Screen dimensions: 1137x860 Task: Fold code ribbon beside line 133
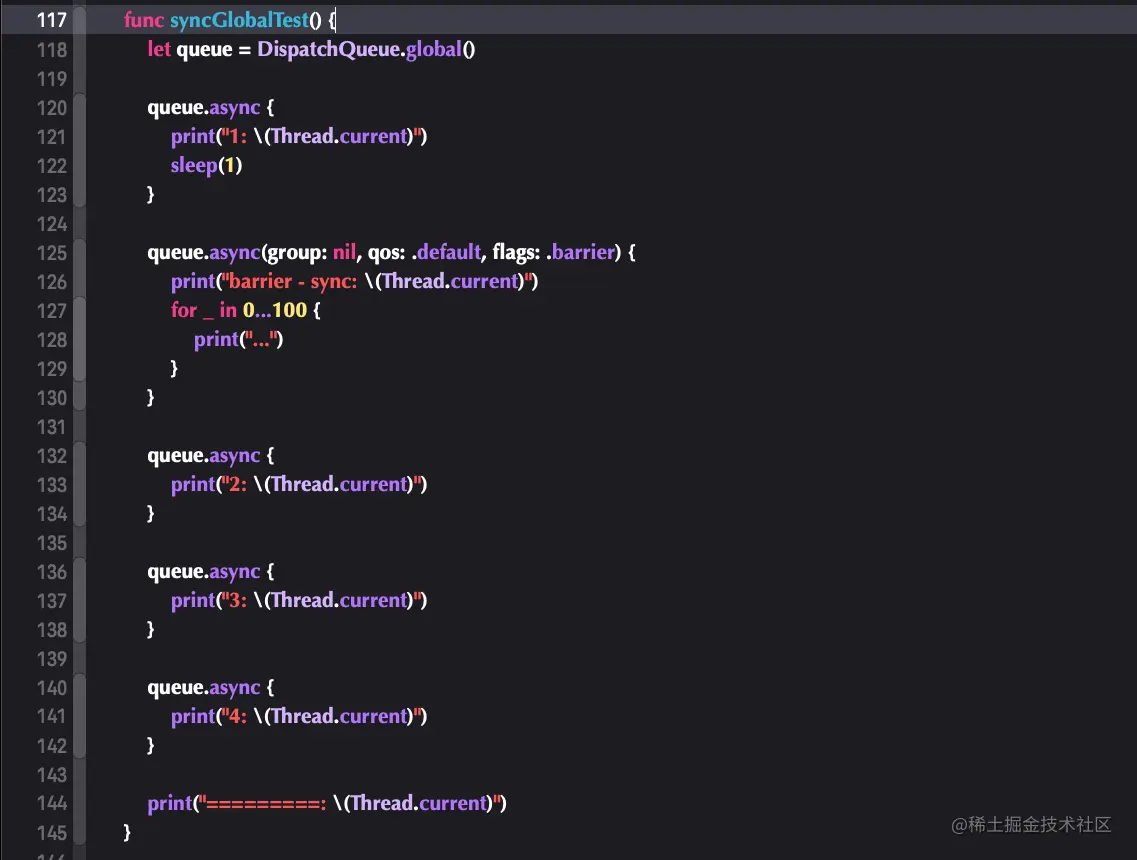coord(80,484)
